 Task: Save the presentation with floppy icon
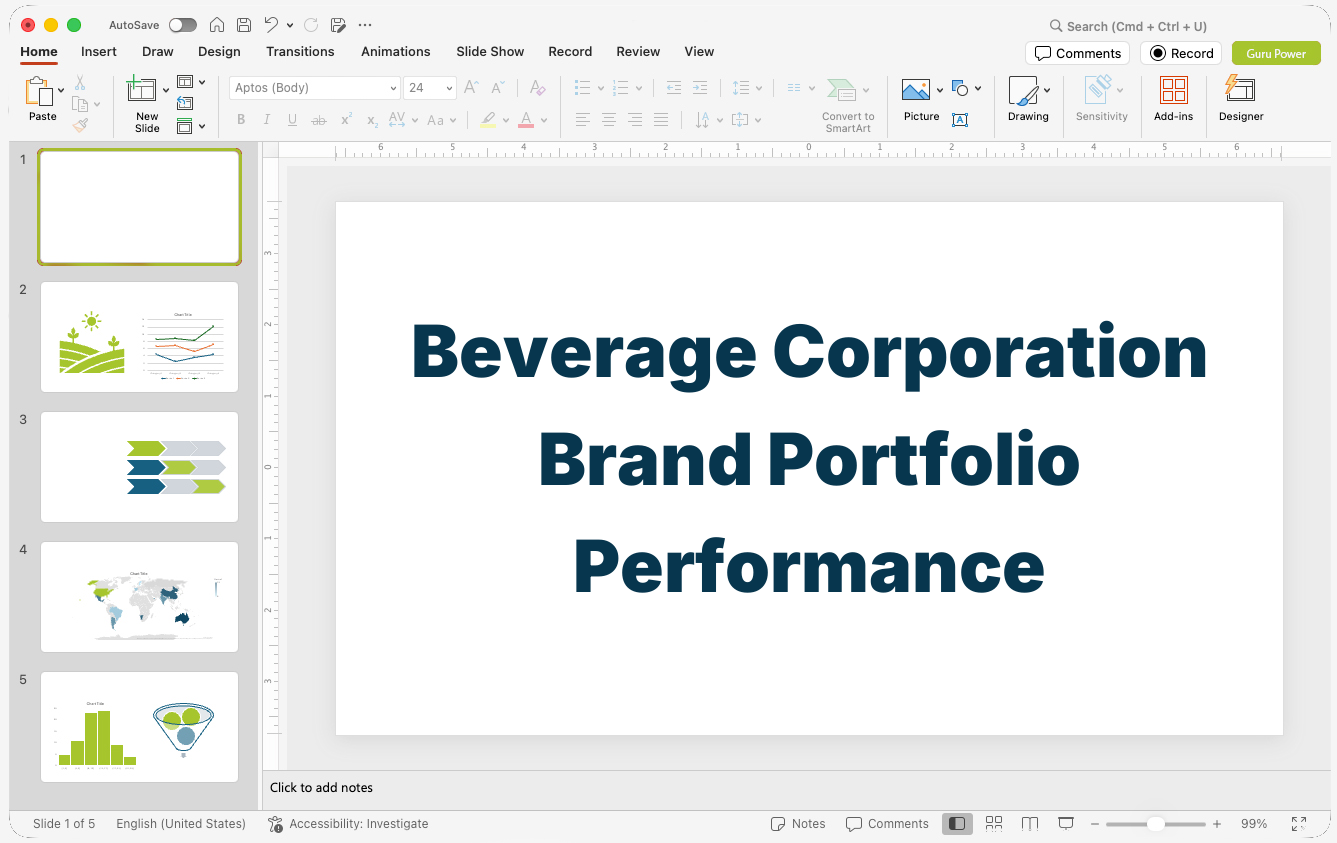[x=244, y=25]
